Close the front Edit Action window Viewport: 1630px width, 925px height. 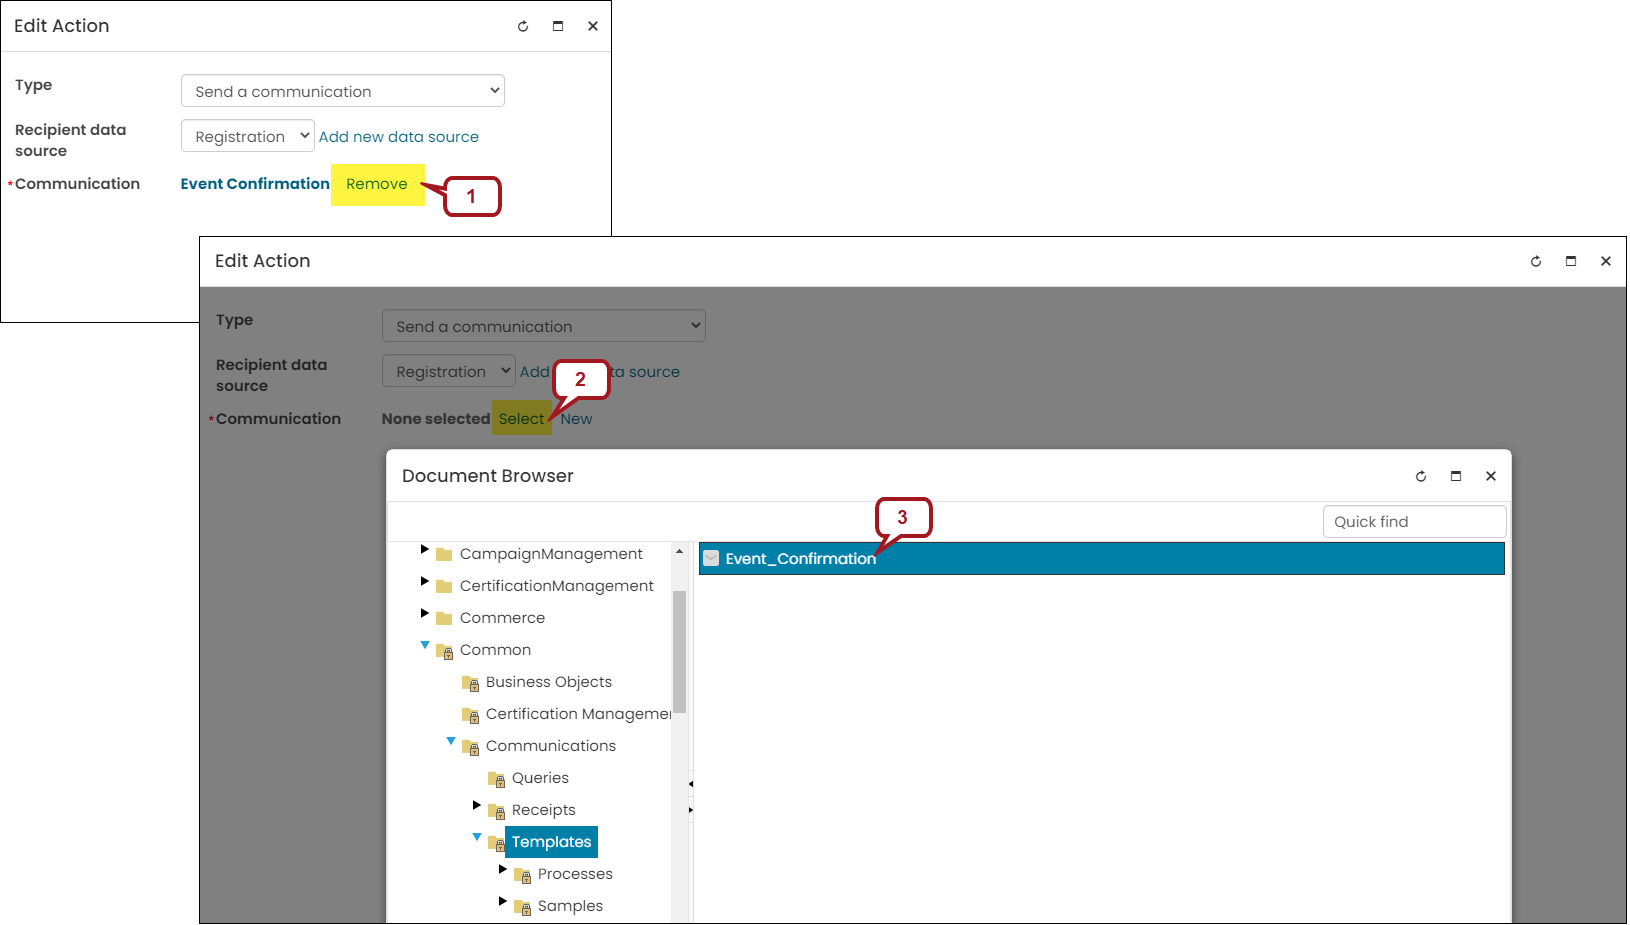pyautogui.click(x=1606, y=261)
